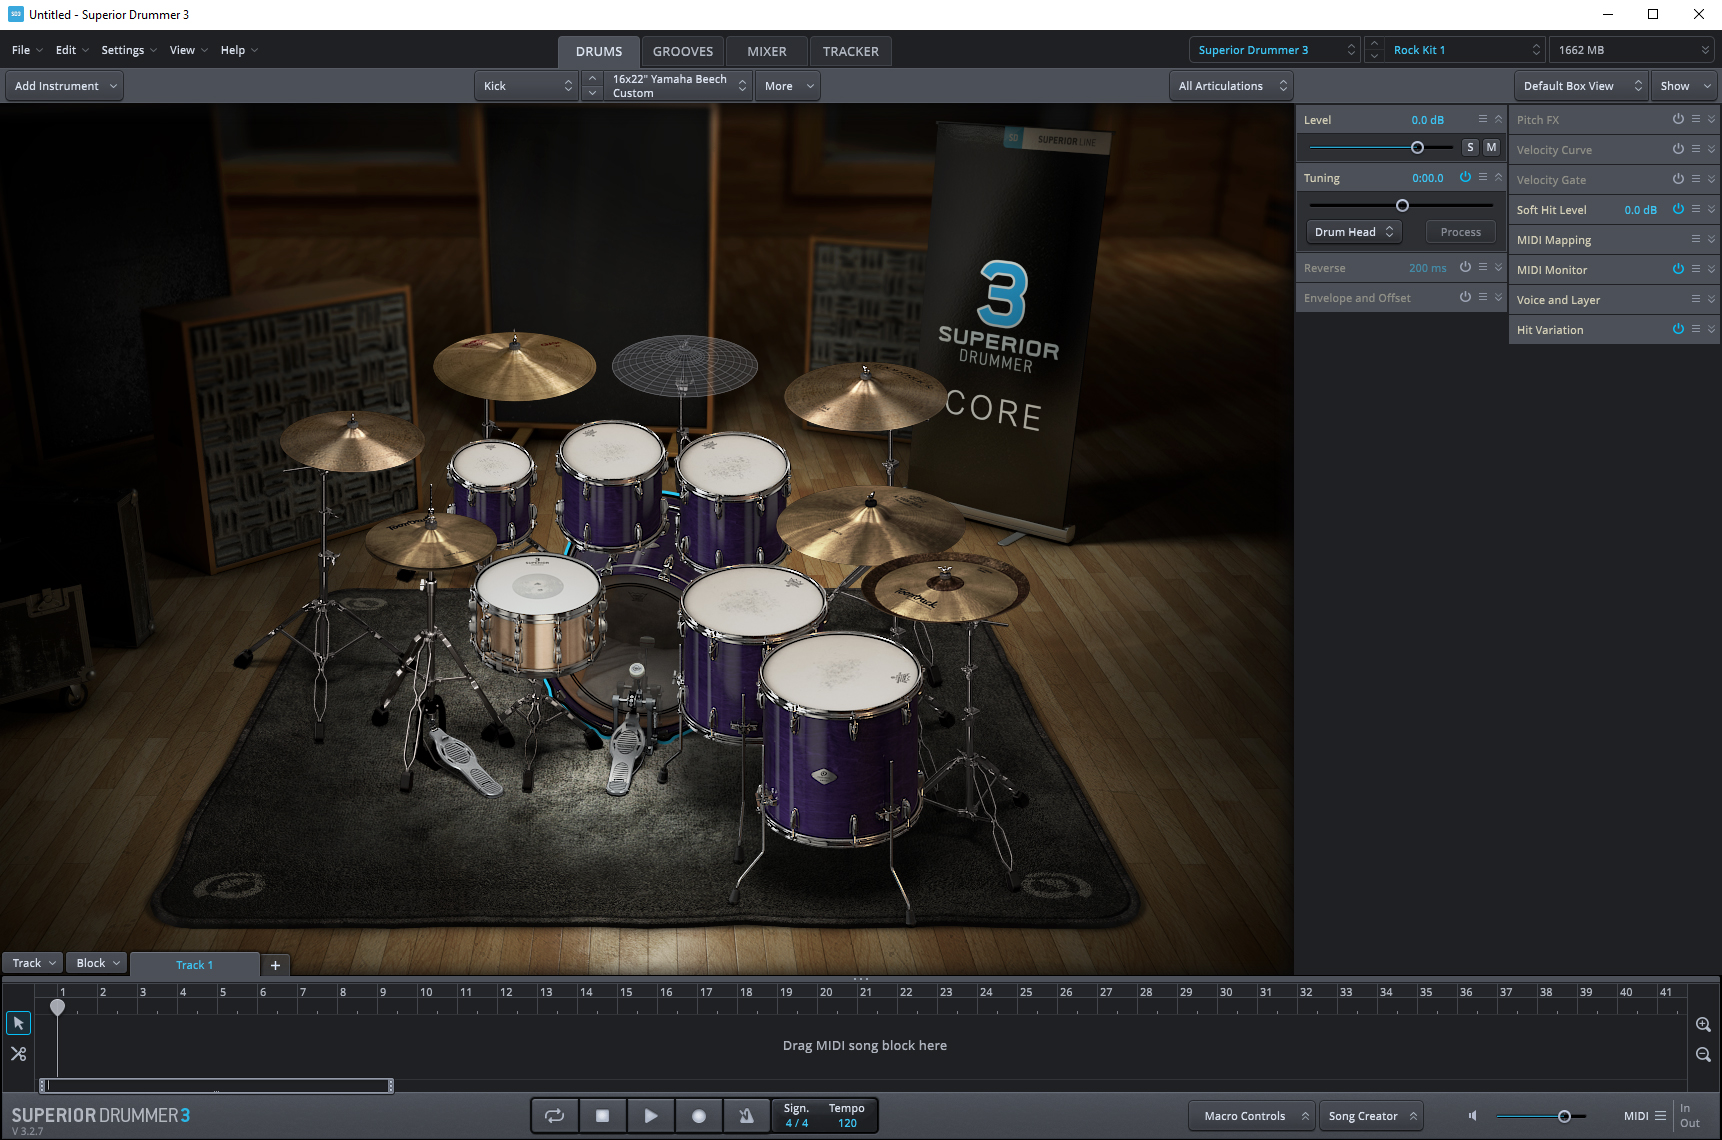Open the Voice and Layer menu icon
Screen dimensions: 1722x1140
tap(1696, 299)
